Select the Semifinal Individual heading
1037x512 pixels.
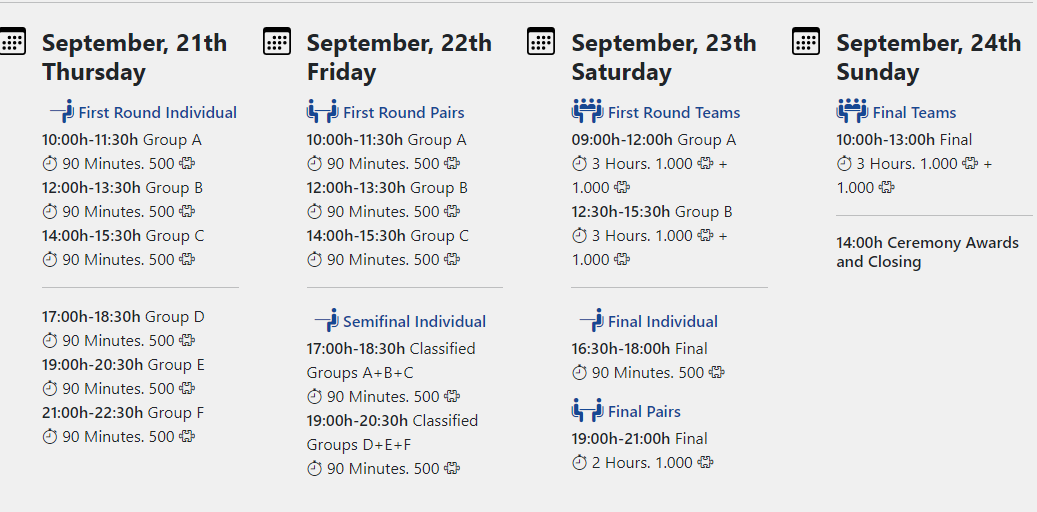tap(414, 322)
